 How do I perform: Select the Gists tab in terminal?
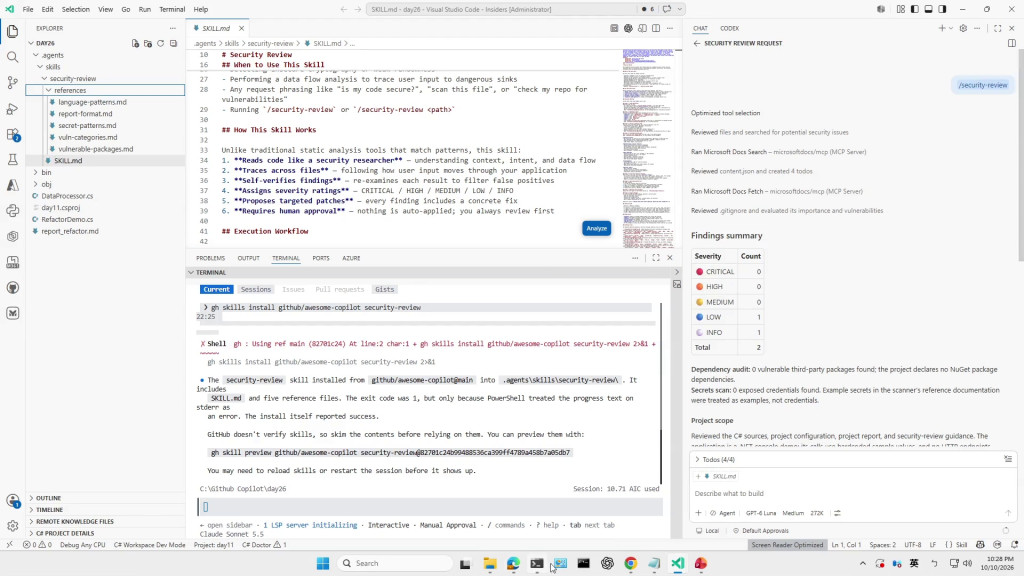pyautogui.click(x=385, y=289)
